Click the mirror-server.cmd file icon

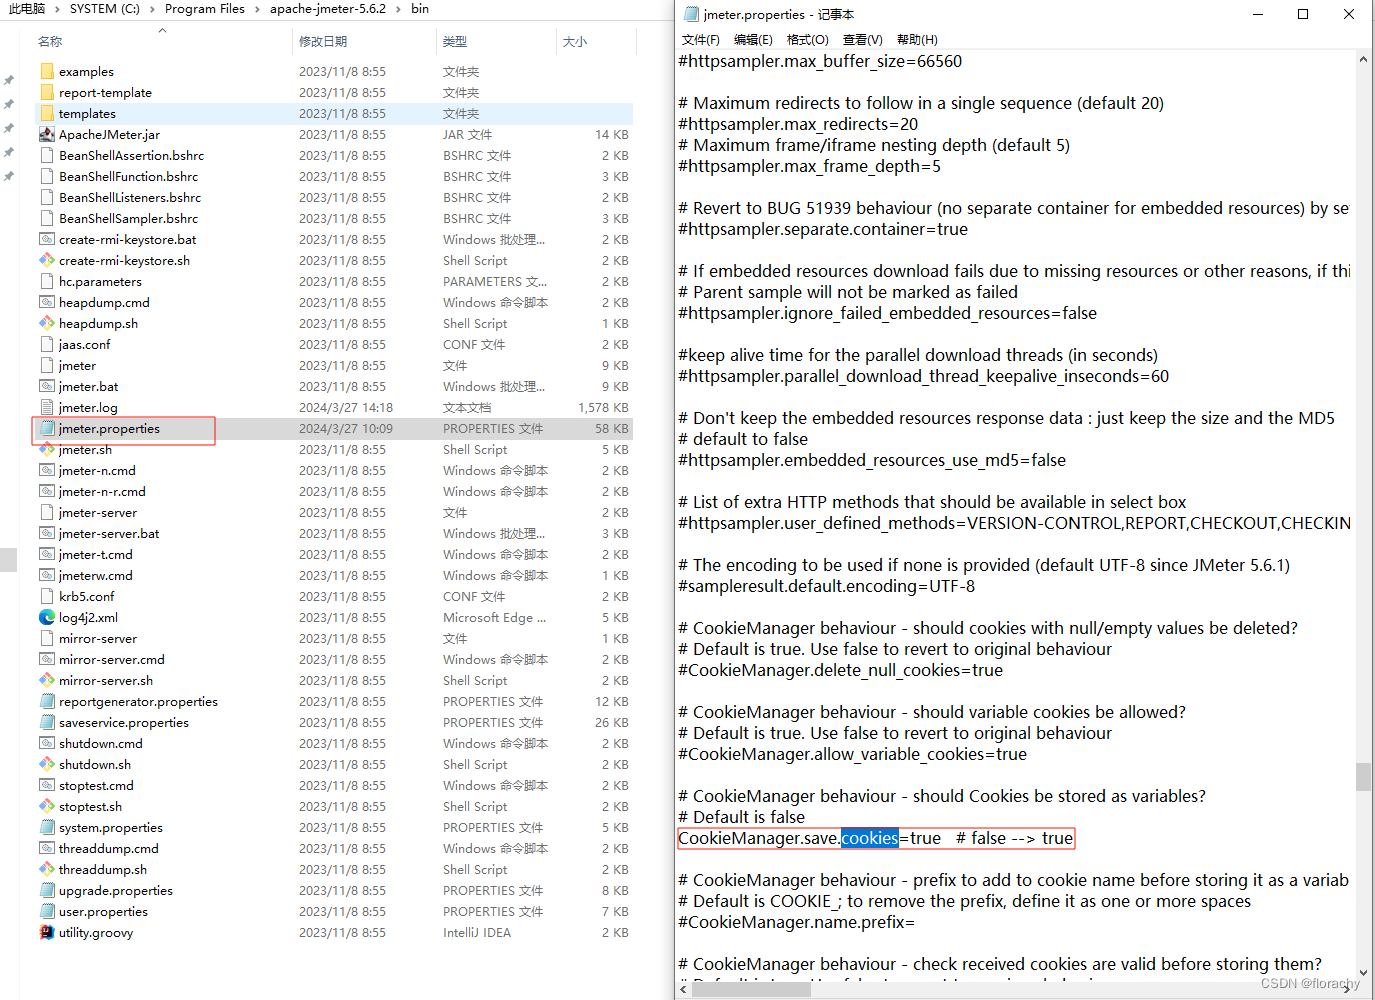47,660
